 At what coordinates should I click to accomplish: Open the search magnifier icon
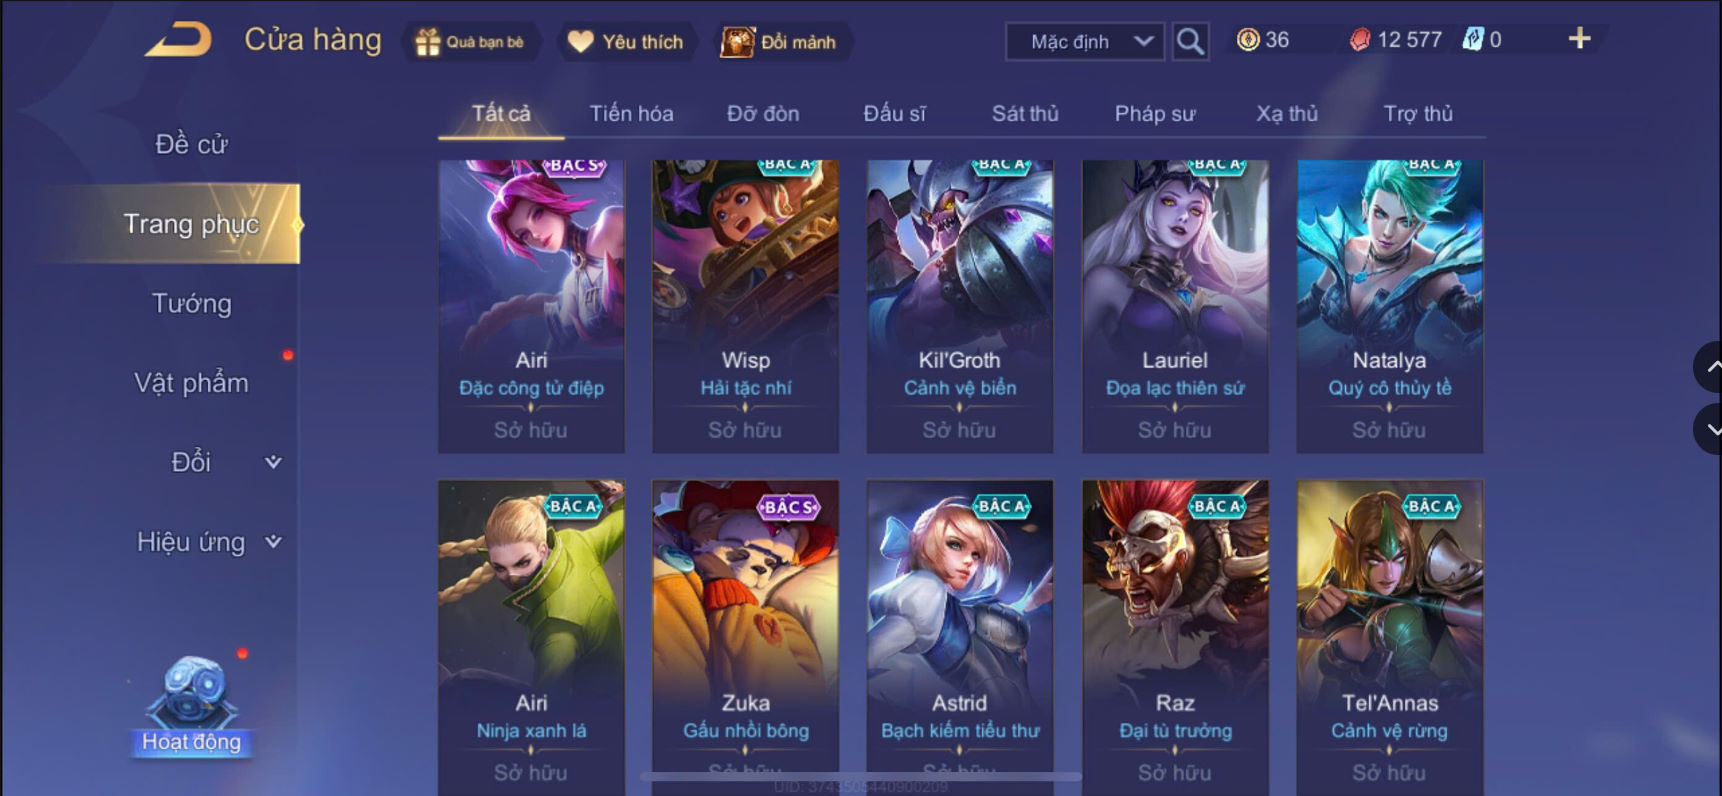point(1190,41)
